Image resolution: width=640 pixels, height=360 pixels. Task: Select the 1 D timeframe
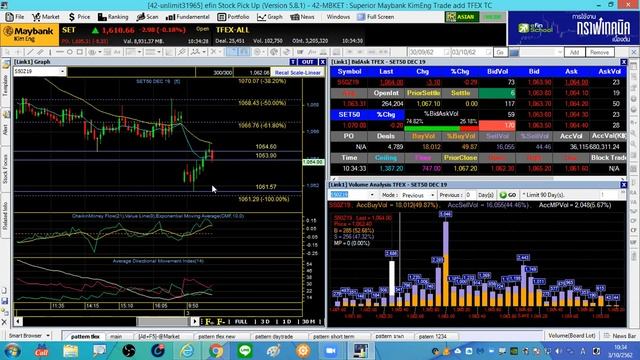pos(287,322)
